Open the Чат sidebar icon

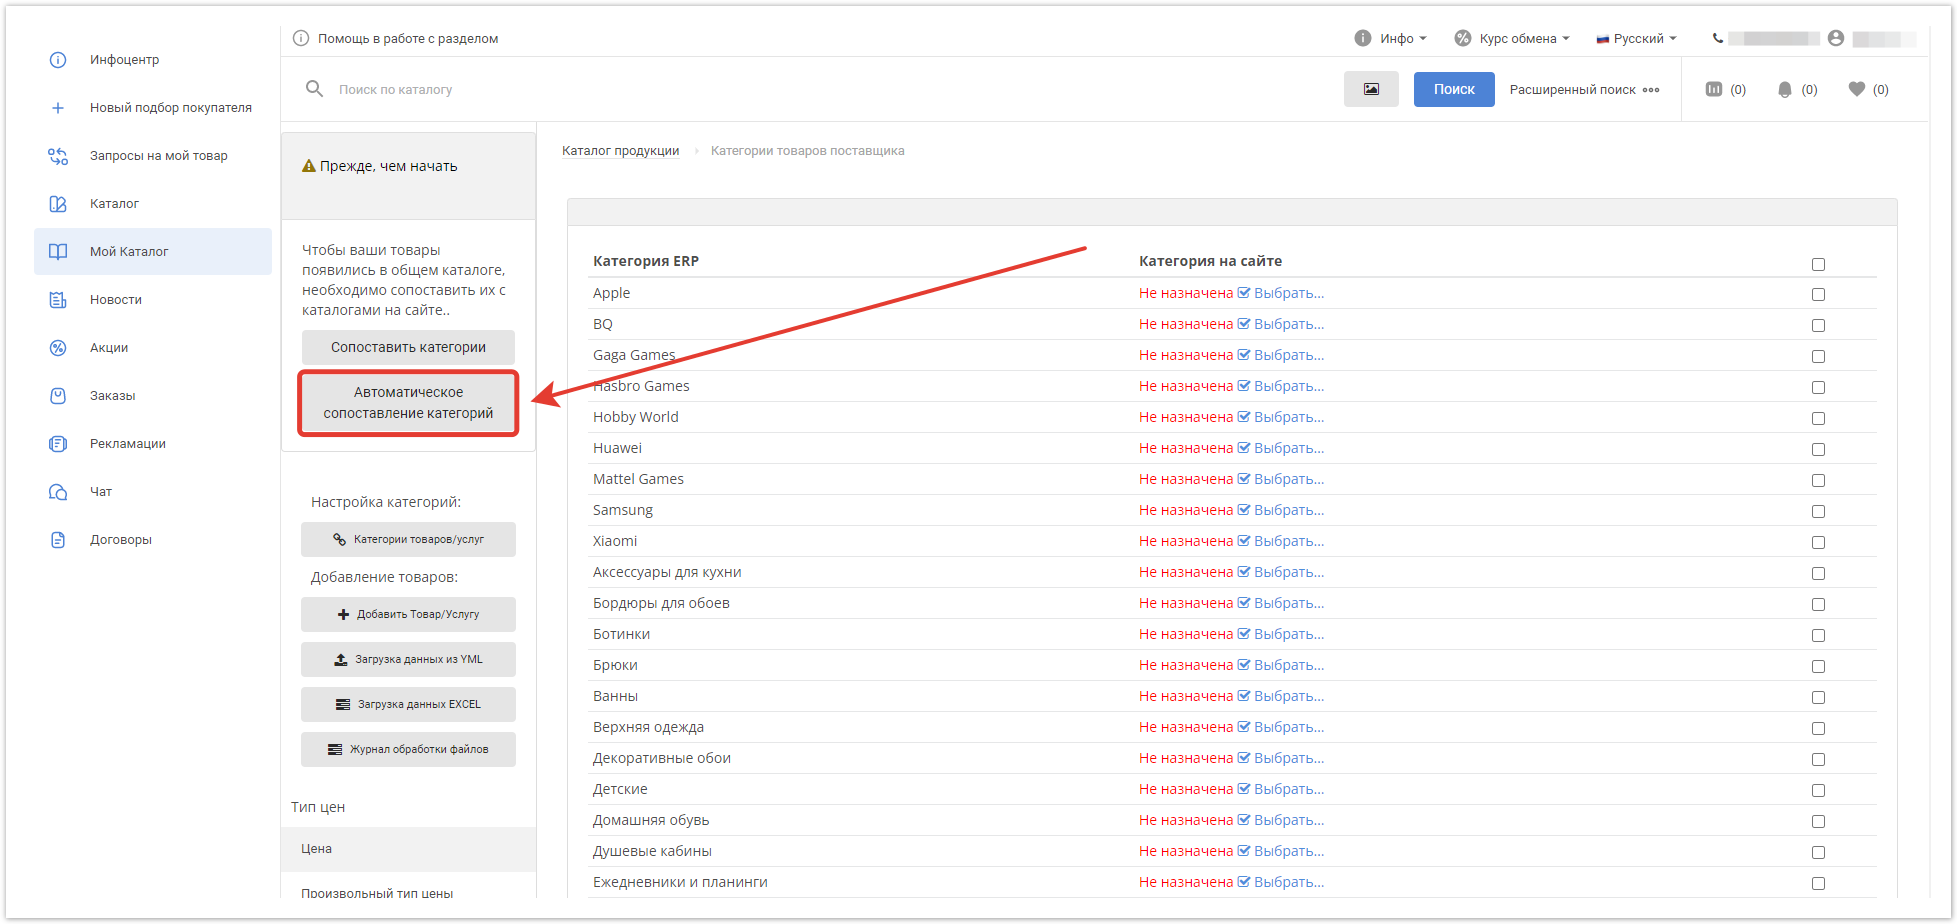coord(58,492)
